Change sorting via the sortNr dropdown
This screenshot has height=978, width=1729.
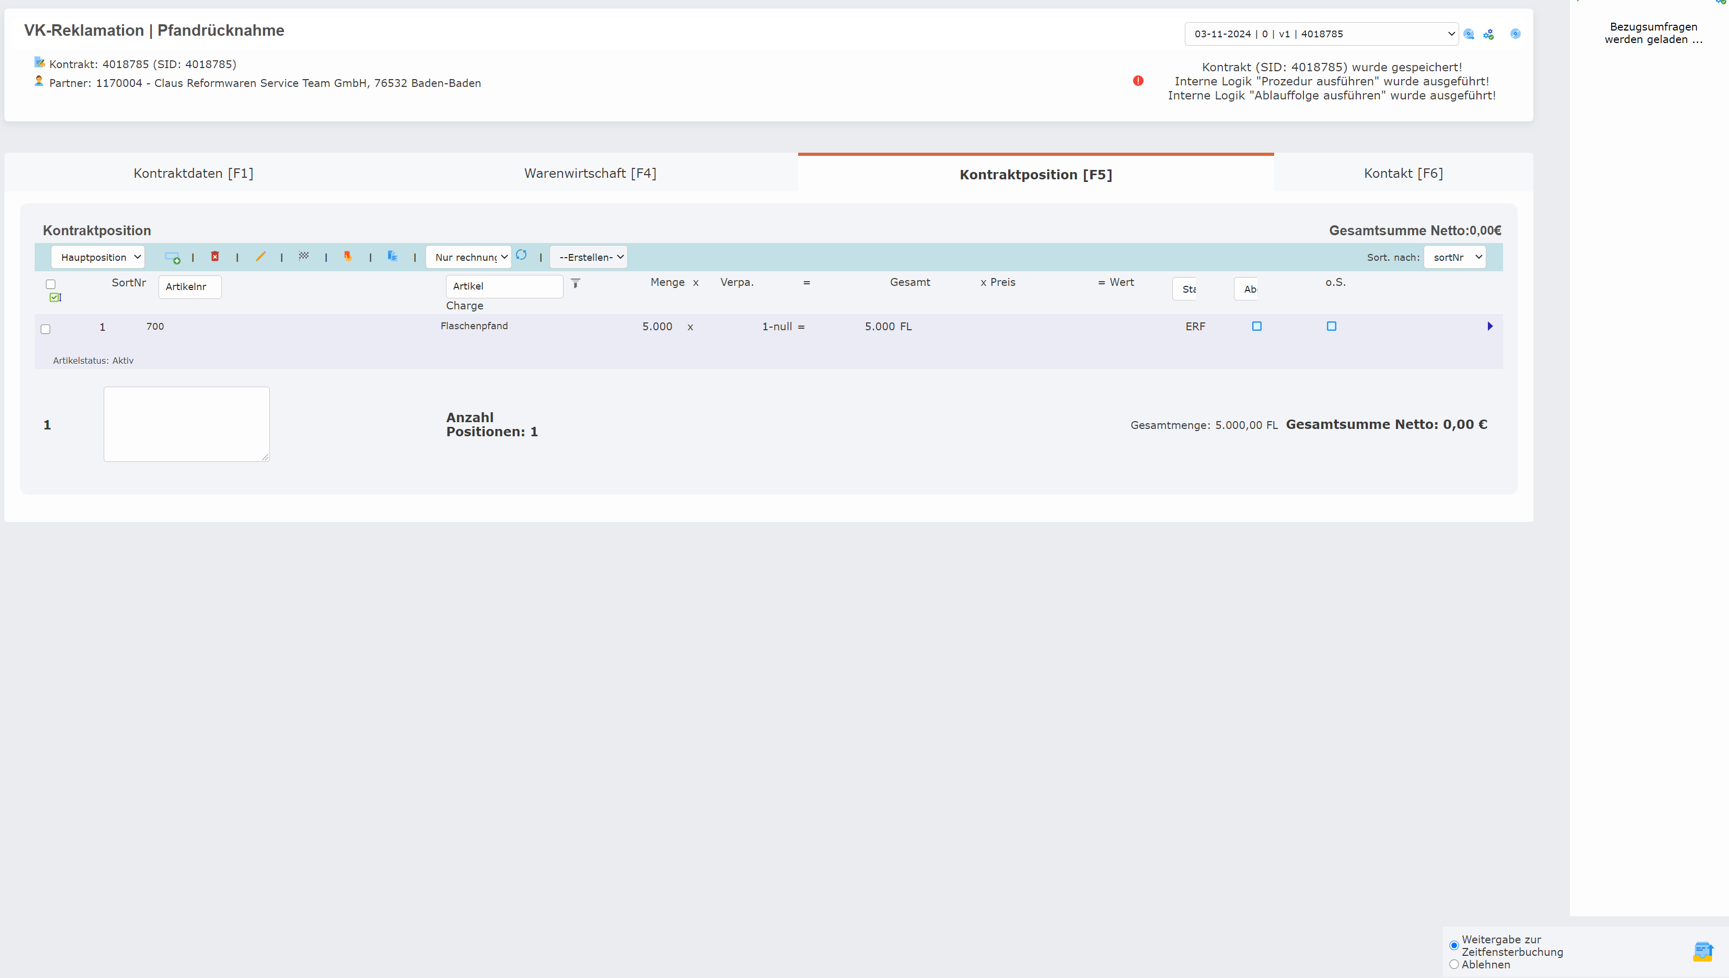(x=1455, y=257)
